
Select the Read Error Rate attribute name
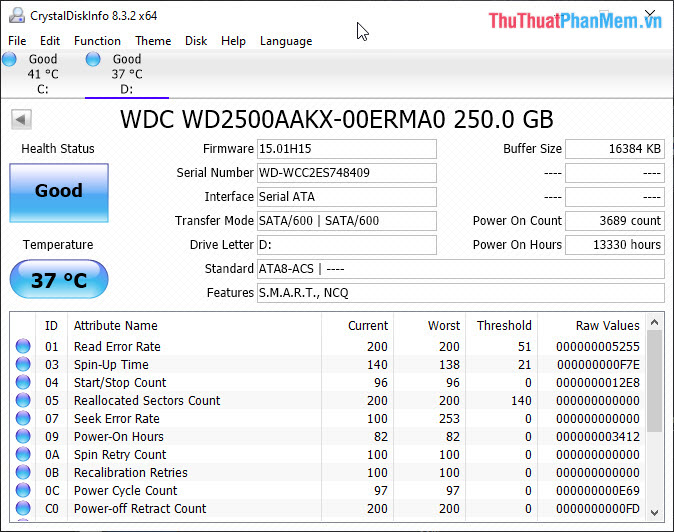(117, 346)
